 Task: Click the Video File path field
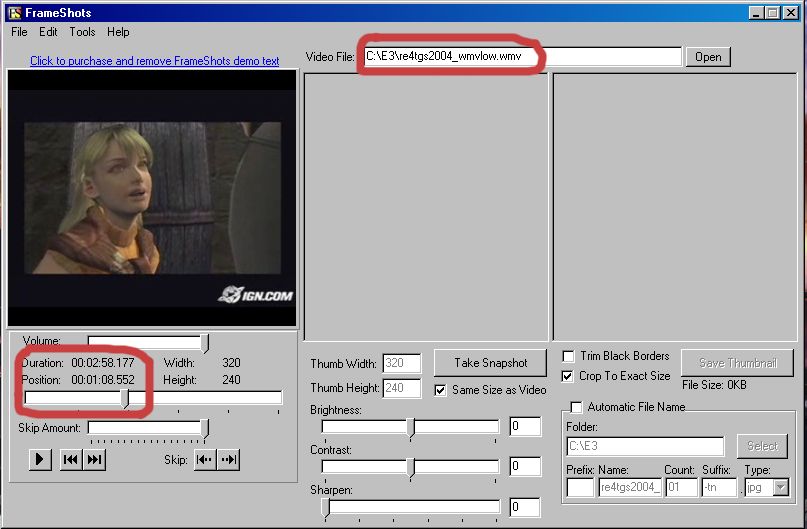pos(520,57)
